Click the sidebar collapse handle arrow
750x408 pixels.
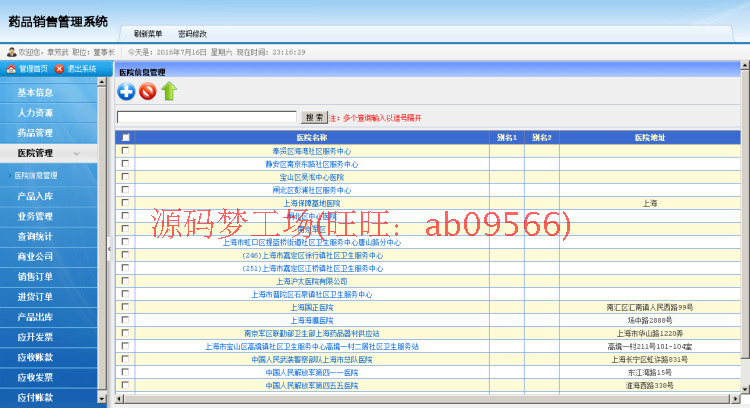110,249
